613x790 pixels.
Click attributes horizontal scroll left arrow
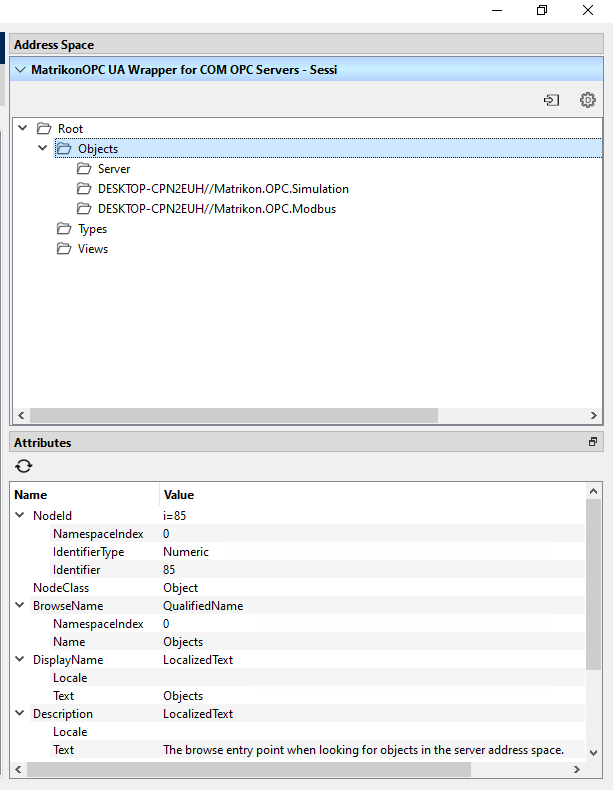[18, 769]
